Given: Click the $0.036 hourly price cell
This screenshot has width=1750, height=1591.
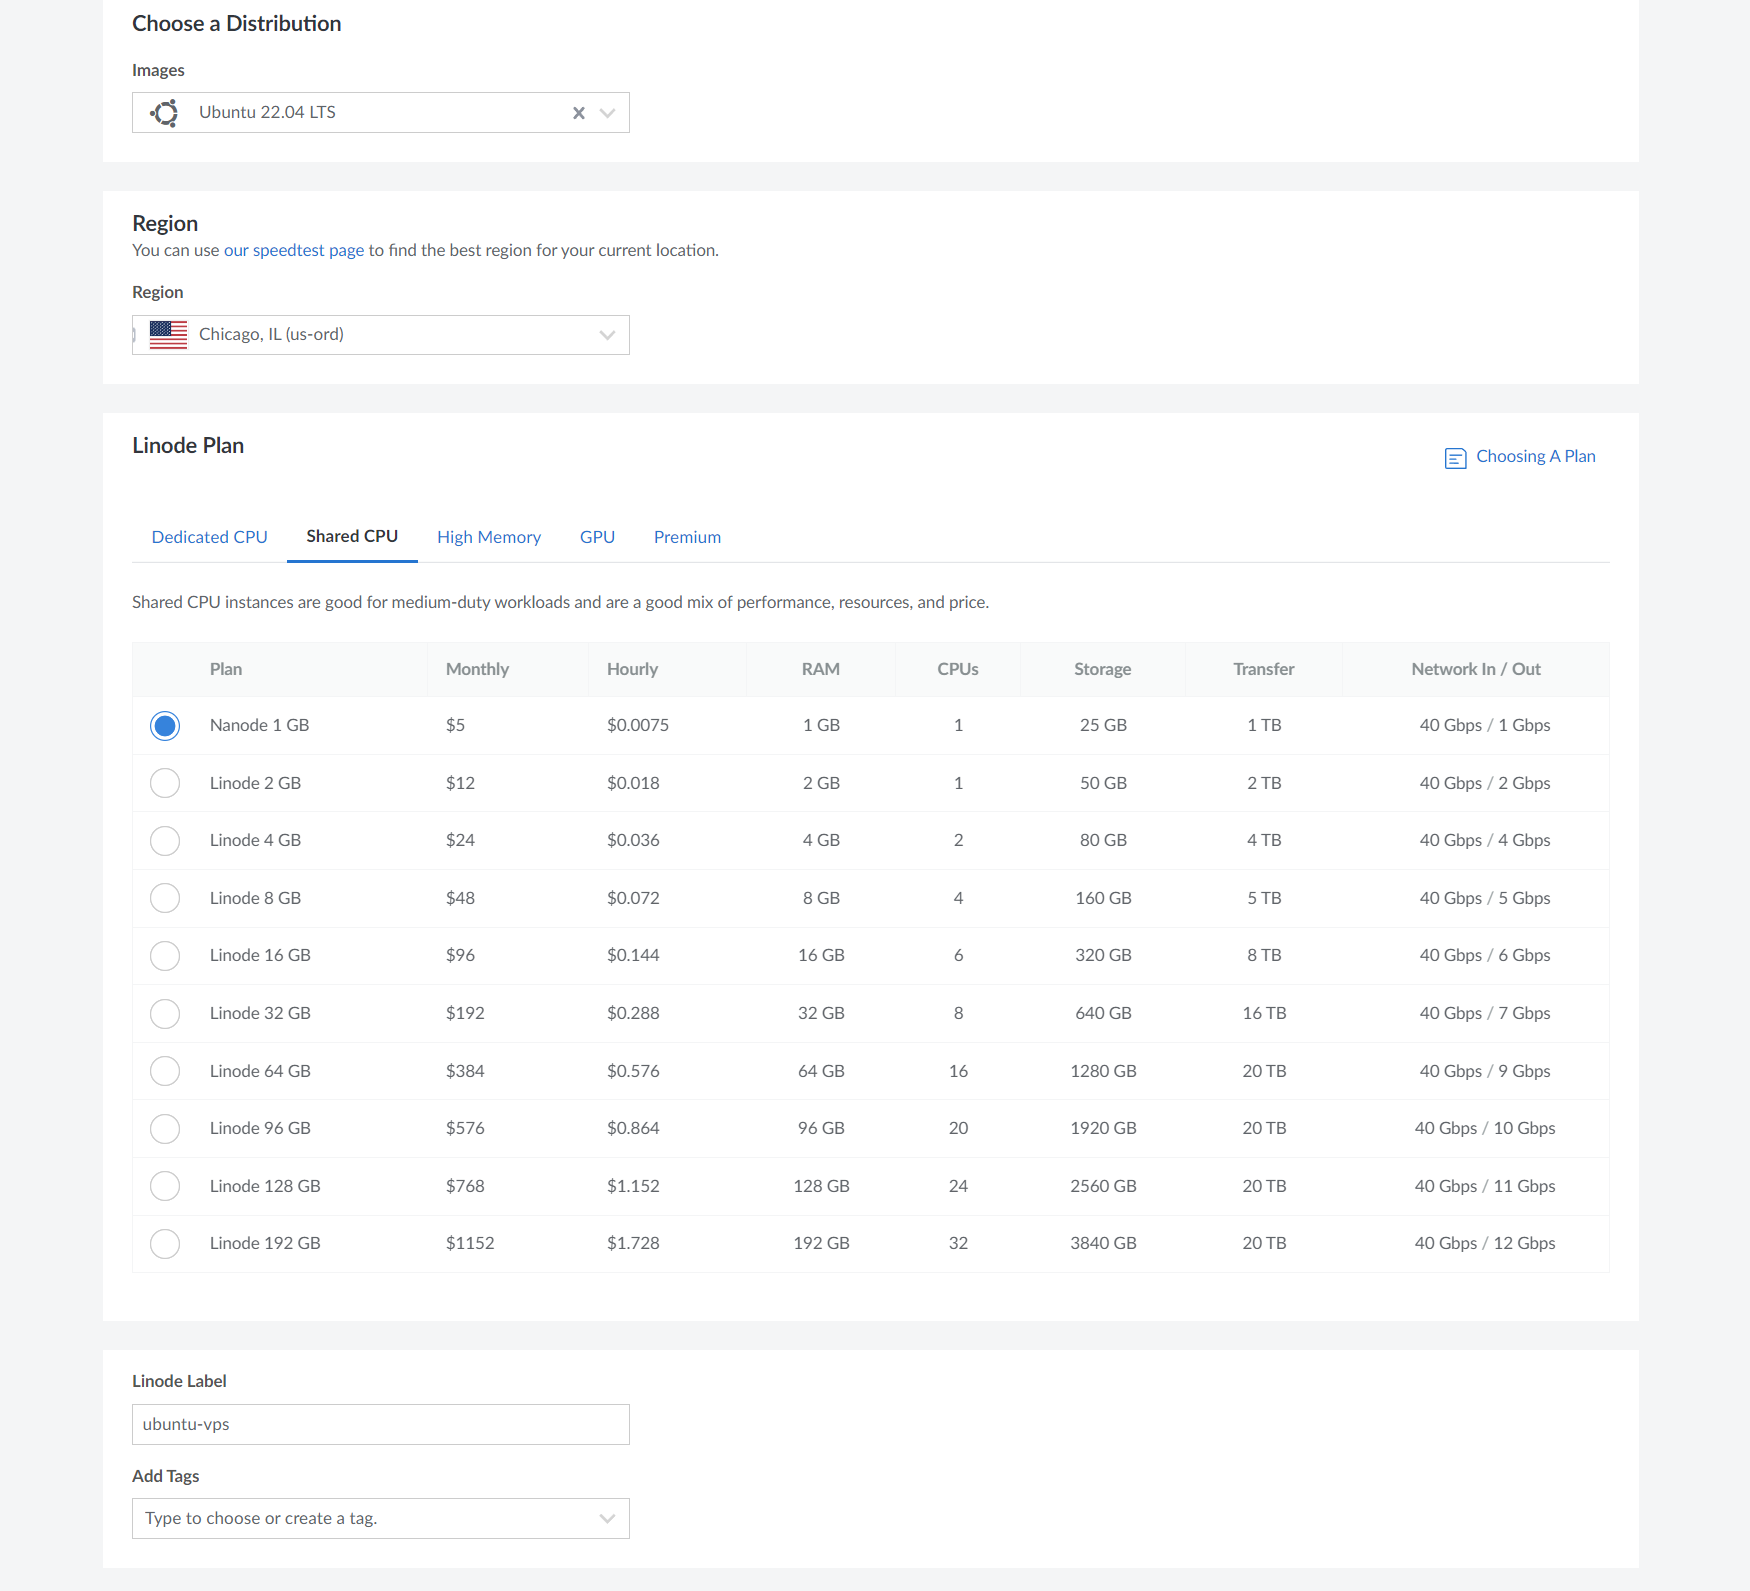Looking at the screenshot, I should click(633, 840).
